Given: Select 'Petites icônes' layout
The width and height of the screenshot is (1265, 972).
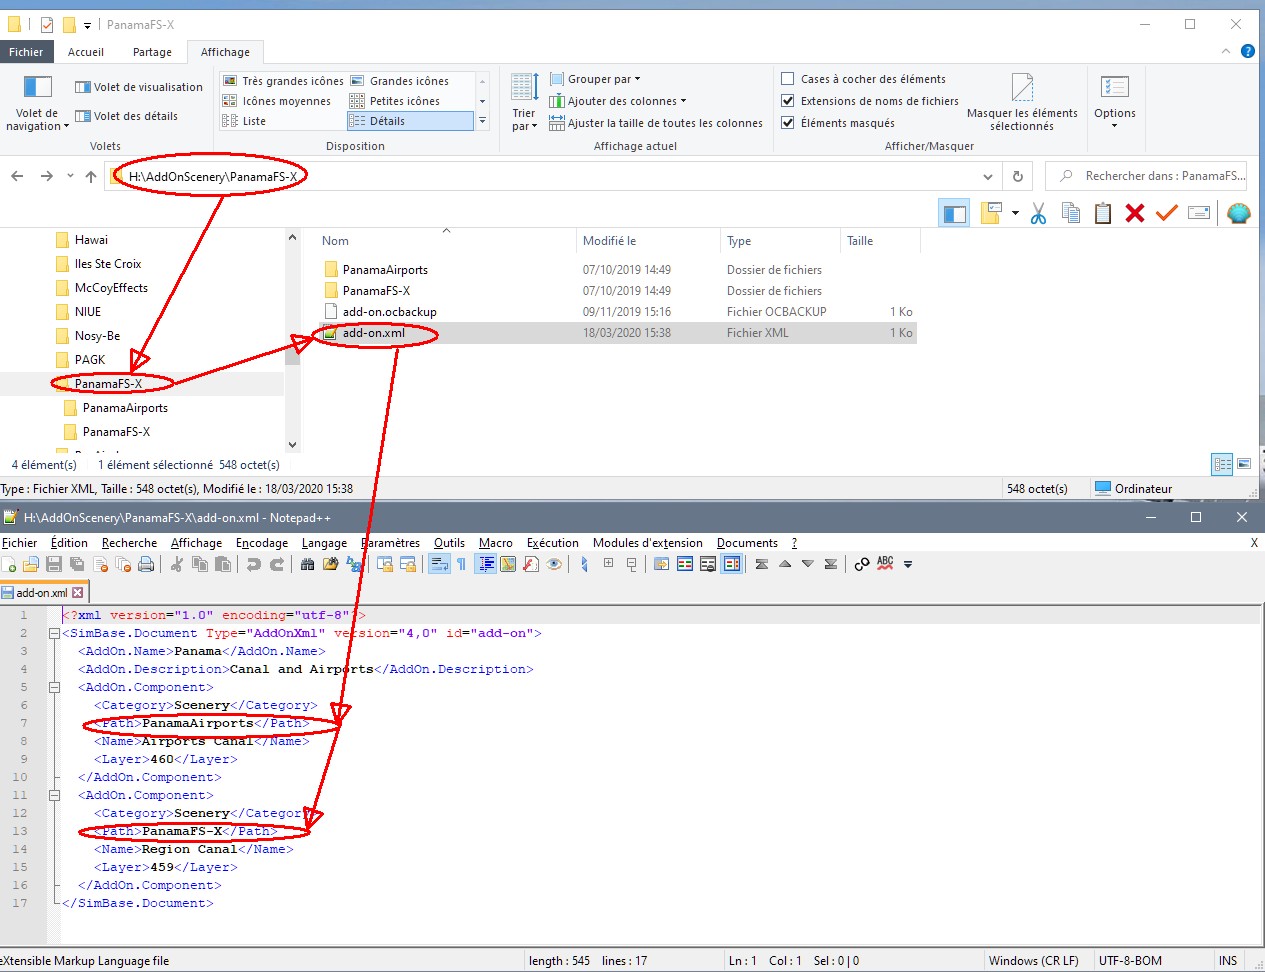Looking at the screenshot, I should [x=395, y=101].
